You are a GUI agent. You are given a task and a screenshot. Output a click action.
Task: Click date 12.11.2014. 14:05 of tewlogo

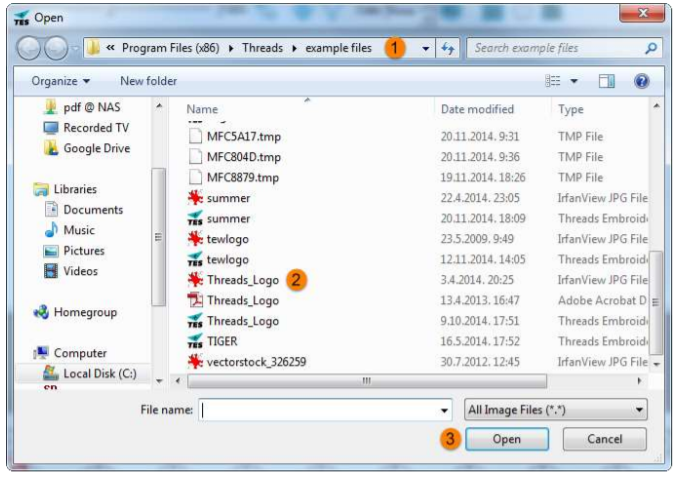tap(483, 260)
